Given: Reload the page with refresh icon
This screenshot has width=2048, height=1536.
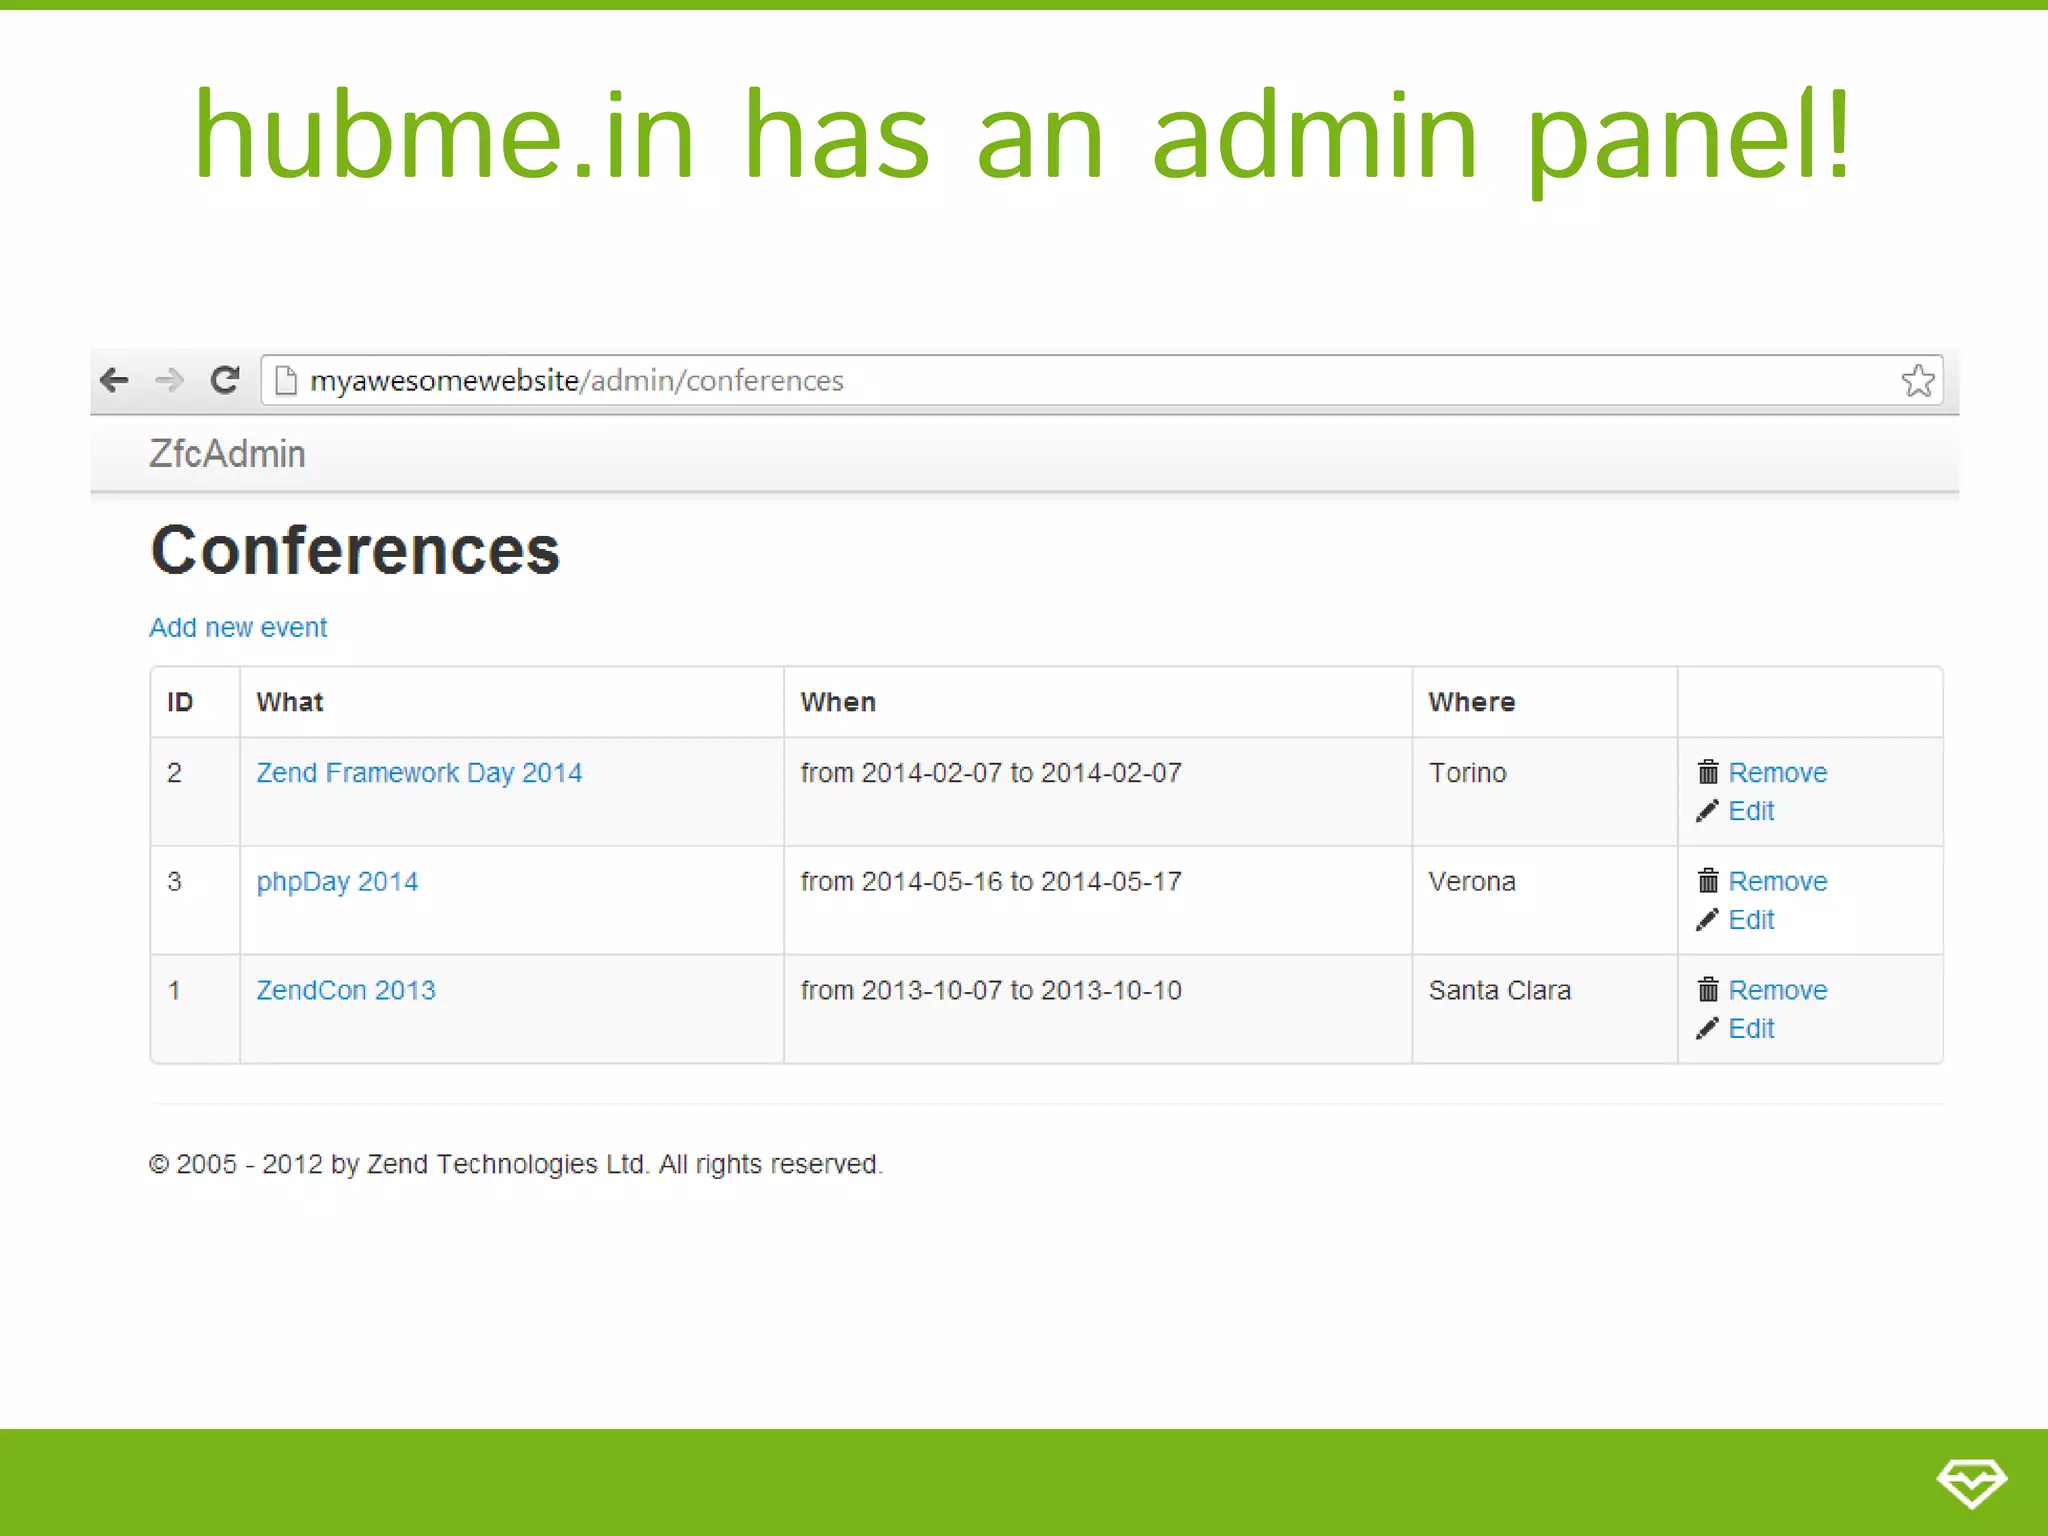Looking at the screenshot, I should [x=225, y=380].
